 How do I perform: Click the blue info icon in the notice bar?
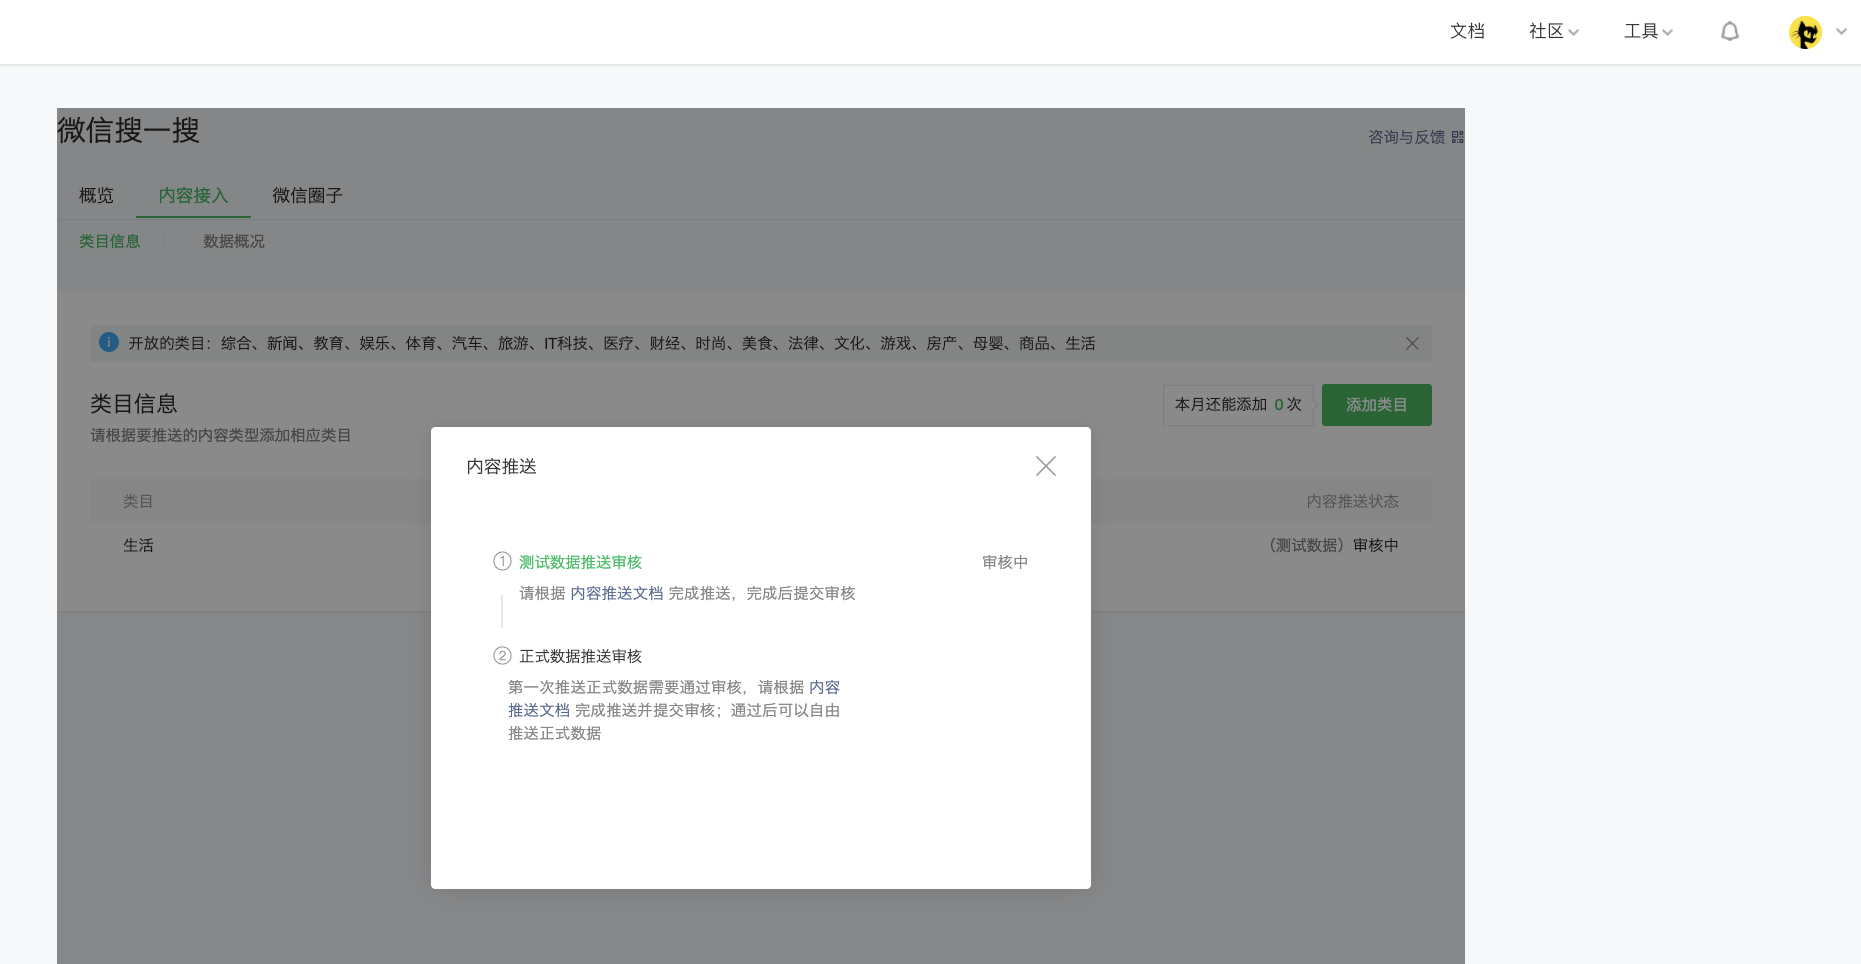point(109,343)
